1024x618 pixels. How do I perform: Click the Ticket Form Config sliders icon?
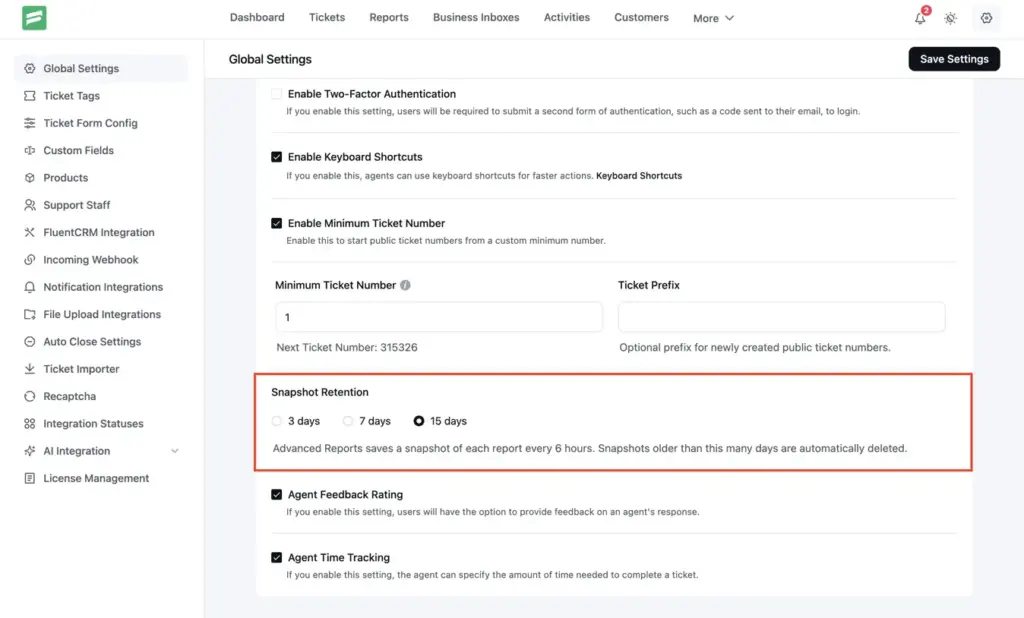click(29, 123)
